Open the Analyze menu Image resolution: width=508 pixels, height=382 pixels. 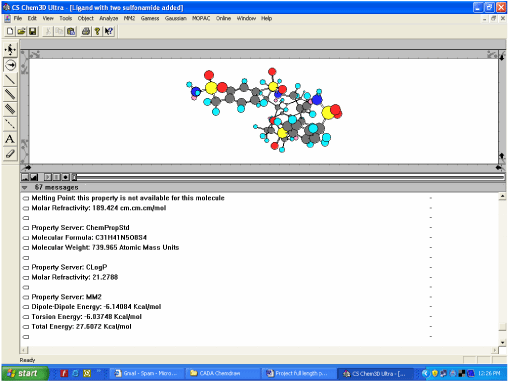coord(109,18)
